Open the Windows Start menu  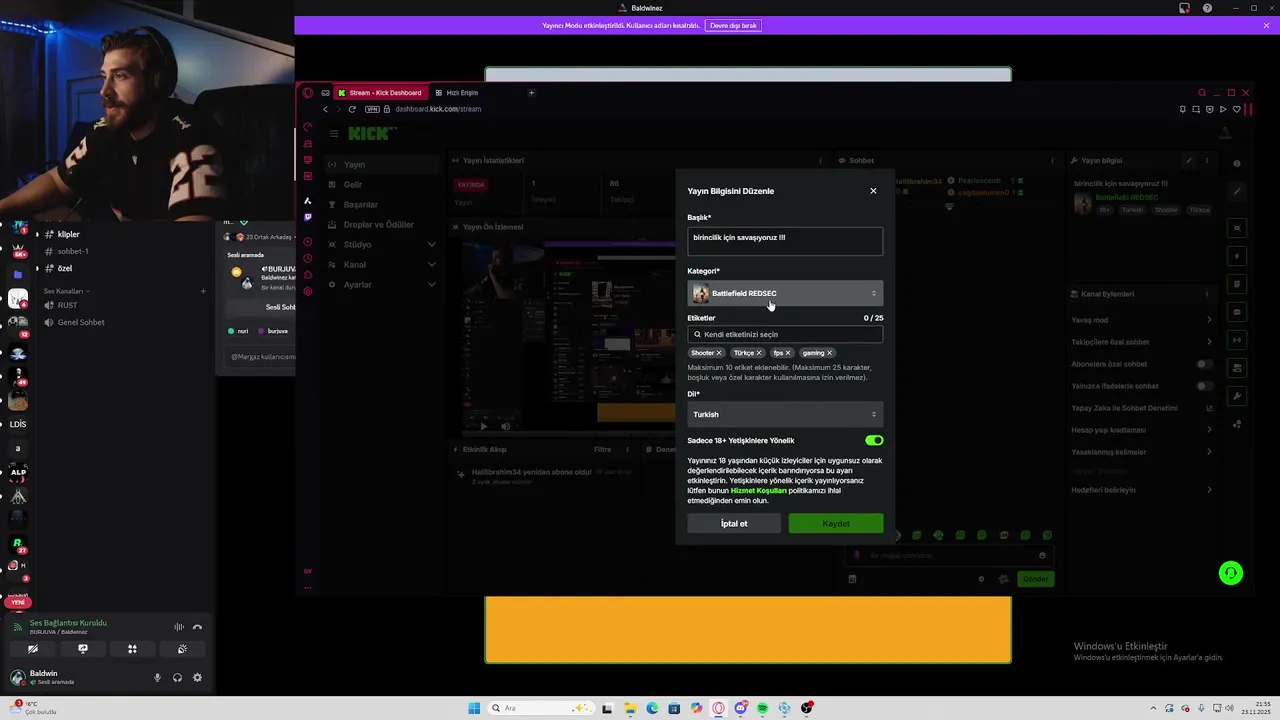[474, 708]
